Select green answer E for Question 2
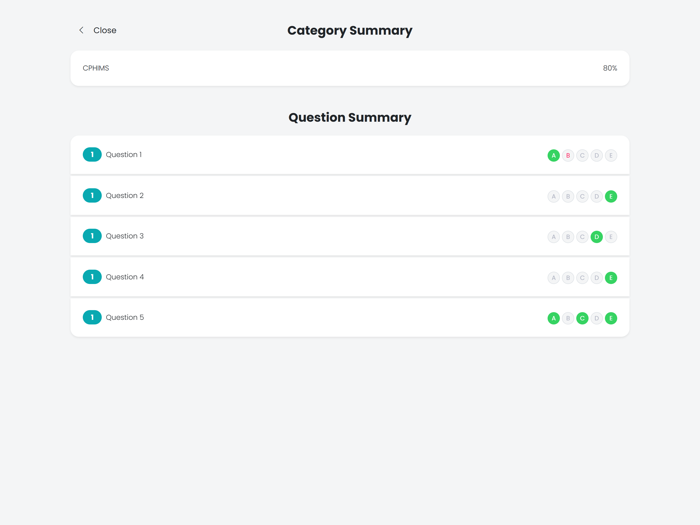This screenshot has width=700, height=525. coord(611,196)
